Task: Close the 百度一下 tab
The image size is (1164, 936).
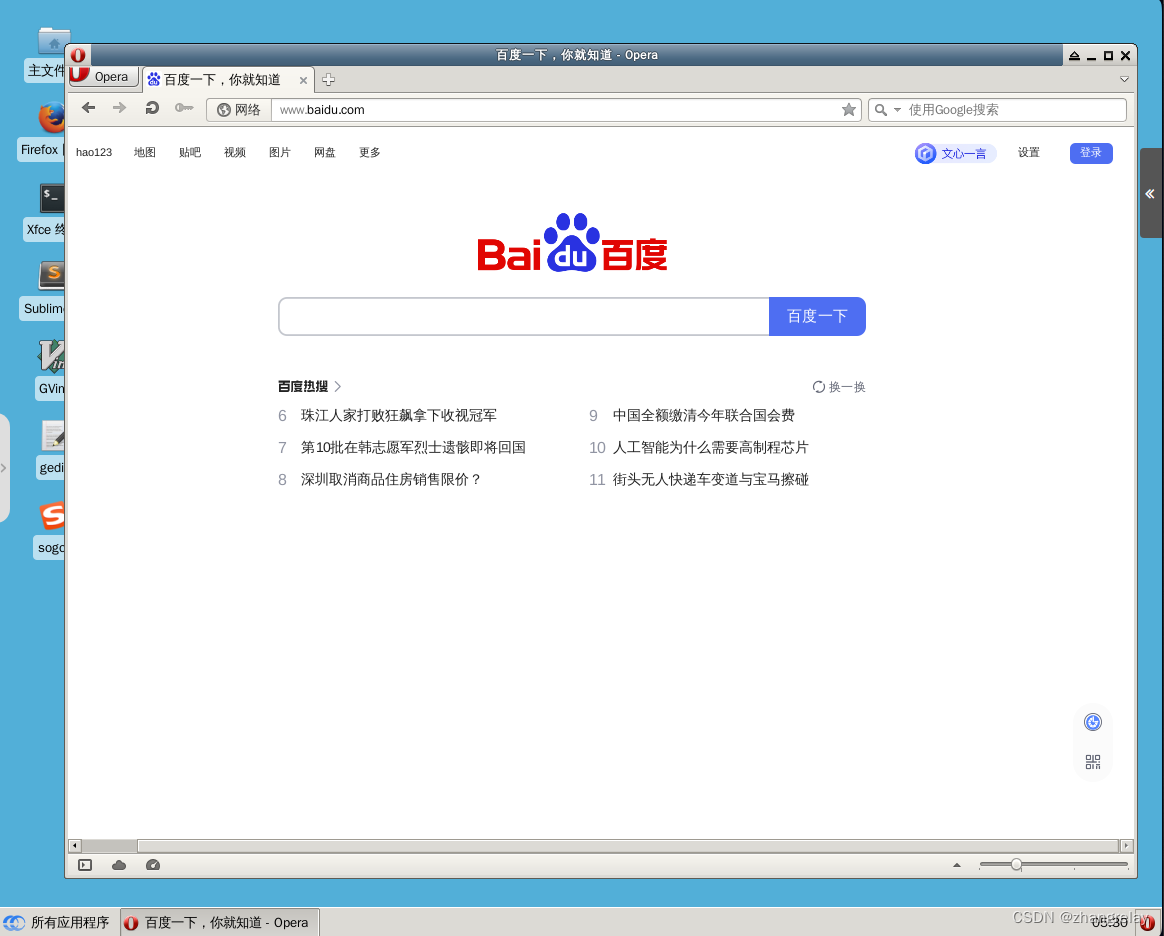Action: click(x=303, y=80)
